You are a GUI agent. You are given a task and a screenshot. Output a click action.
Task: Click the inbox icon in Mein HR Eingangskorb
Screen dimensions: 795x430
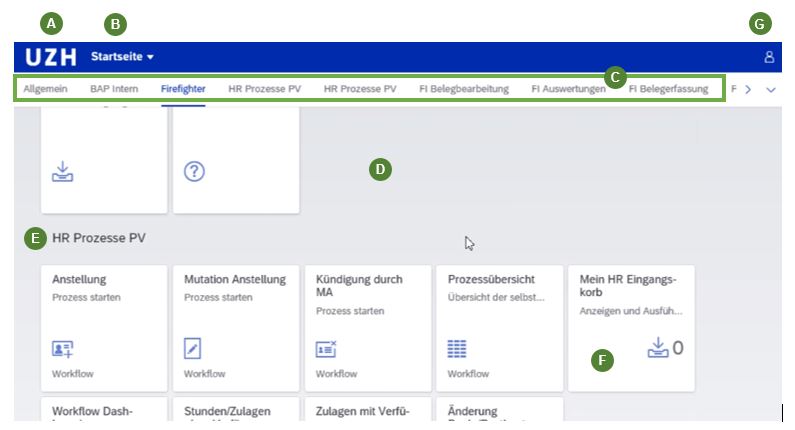point(657,347)
